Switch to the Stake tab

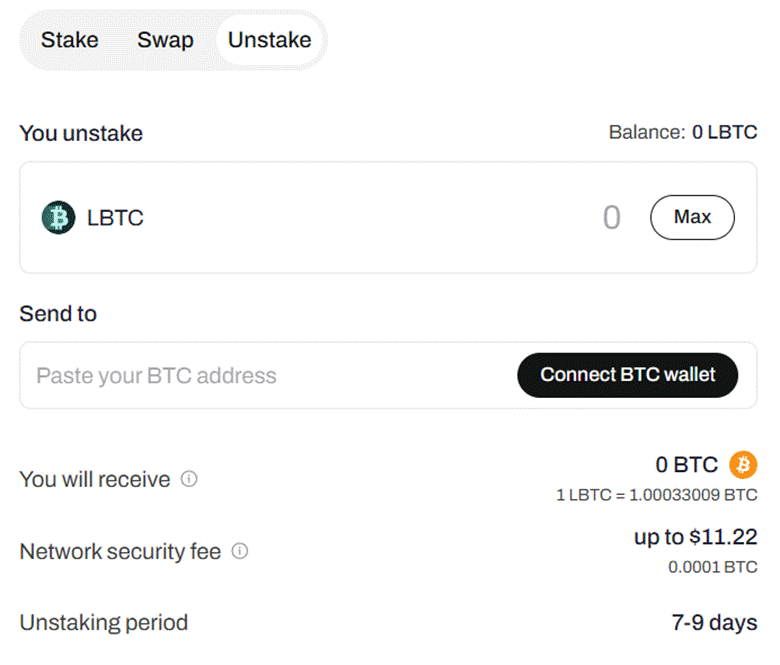(69, 40)
